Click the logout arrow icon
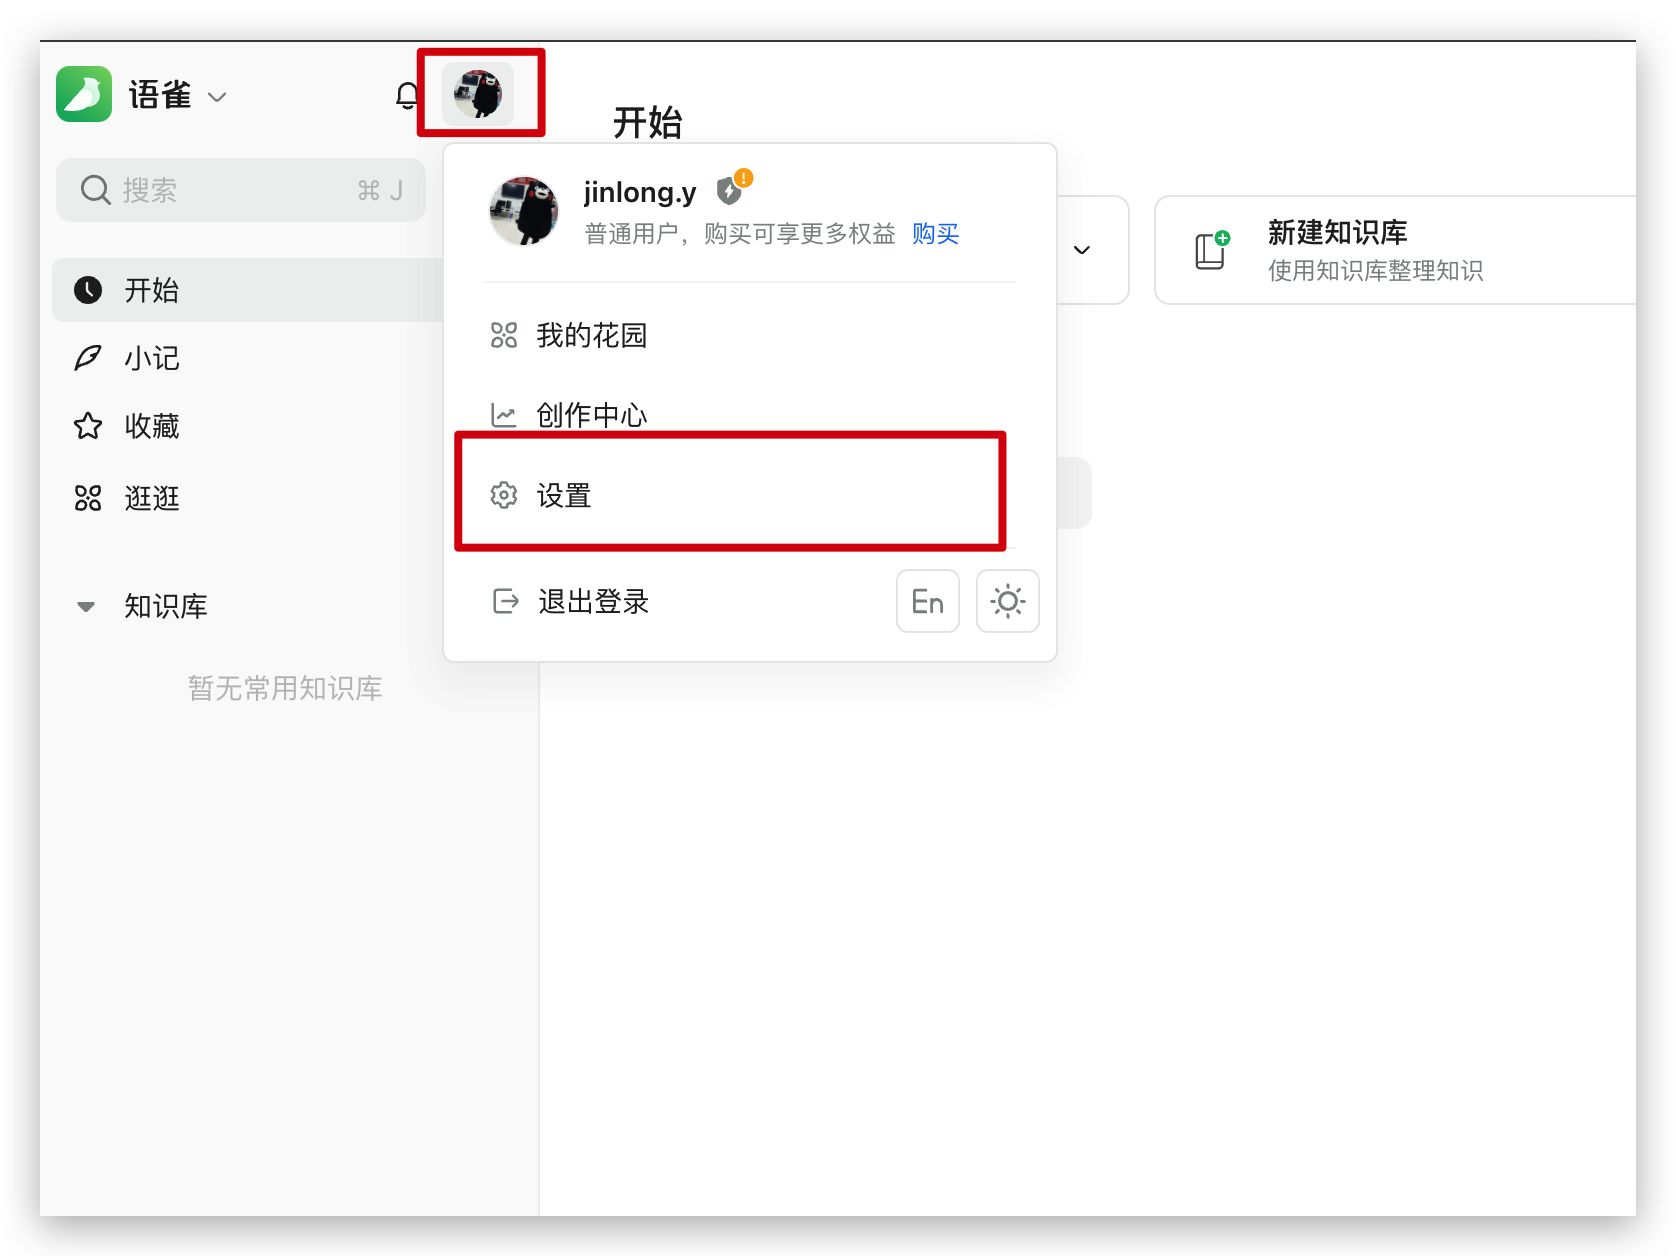Image resolution: width=1676 pixels, height=1256 pixels. click(505, 601)
